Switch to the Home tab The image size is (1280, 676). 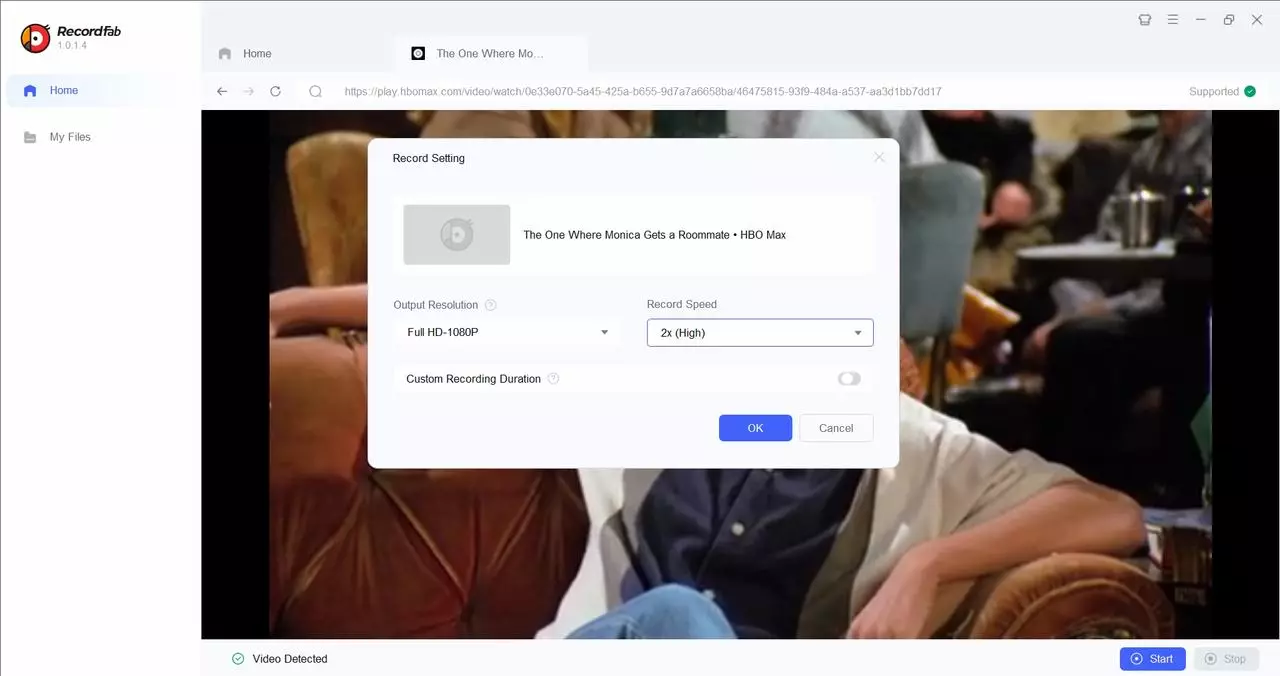click(x=298, y=54)
